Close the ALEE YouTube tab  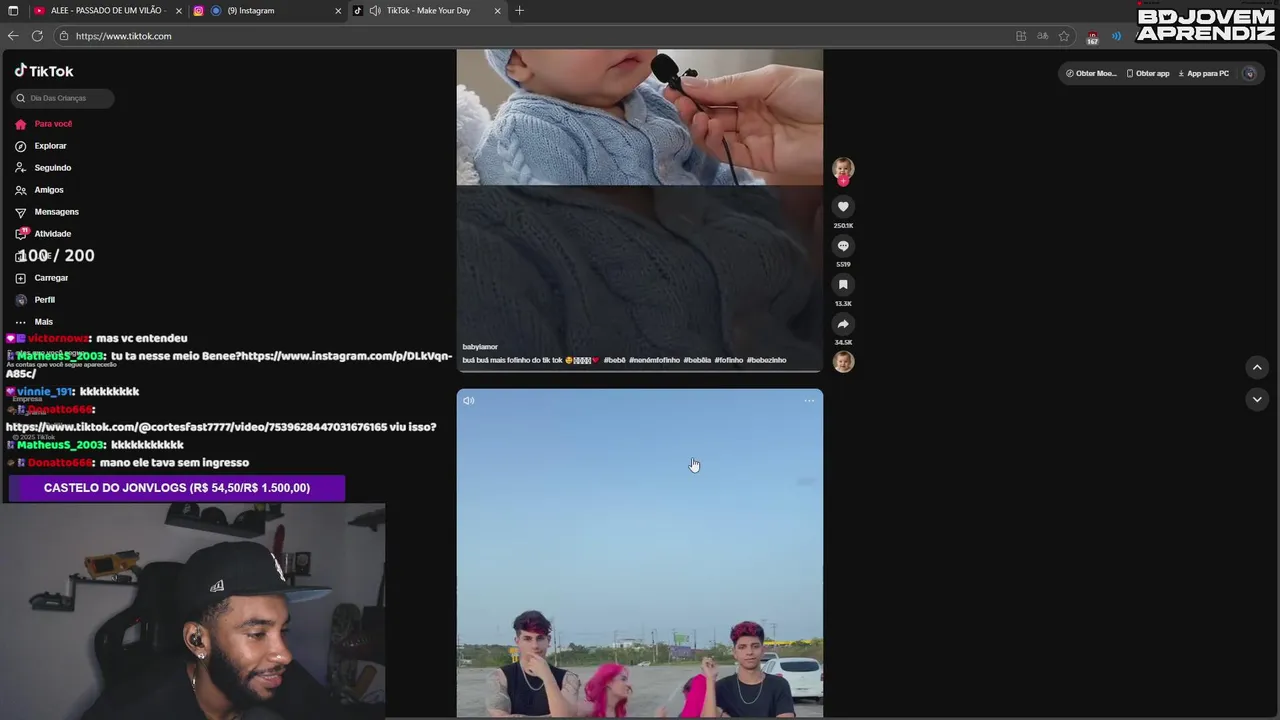179,11
